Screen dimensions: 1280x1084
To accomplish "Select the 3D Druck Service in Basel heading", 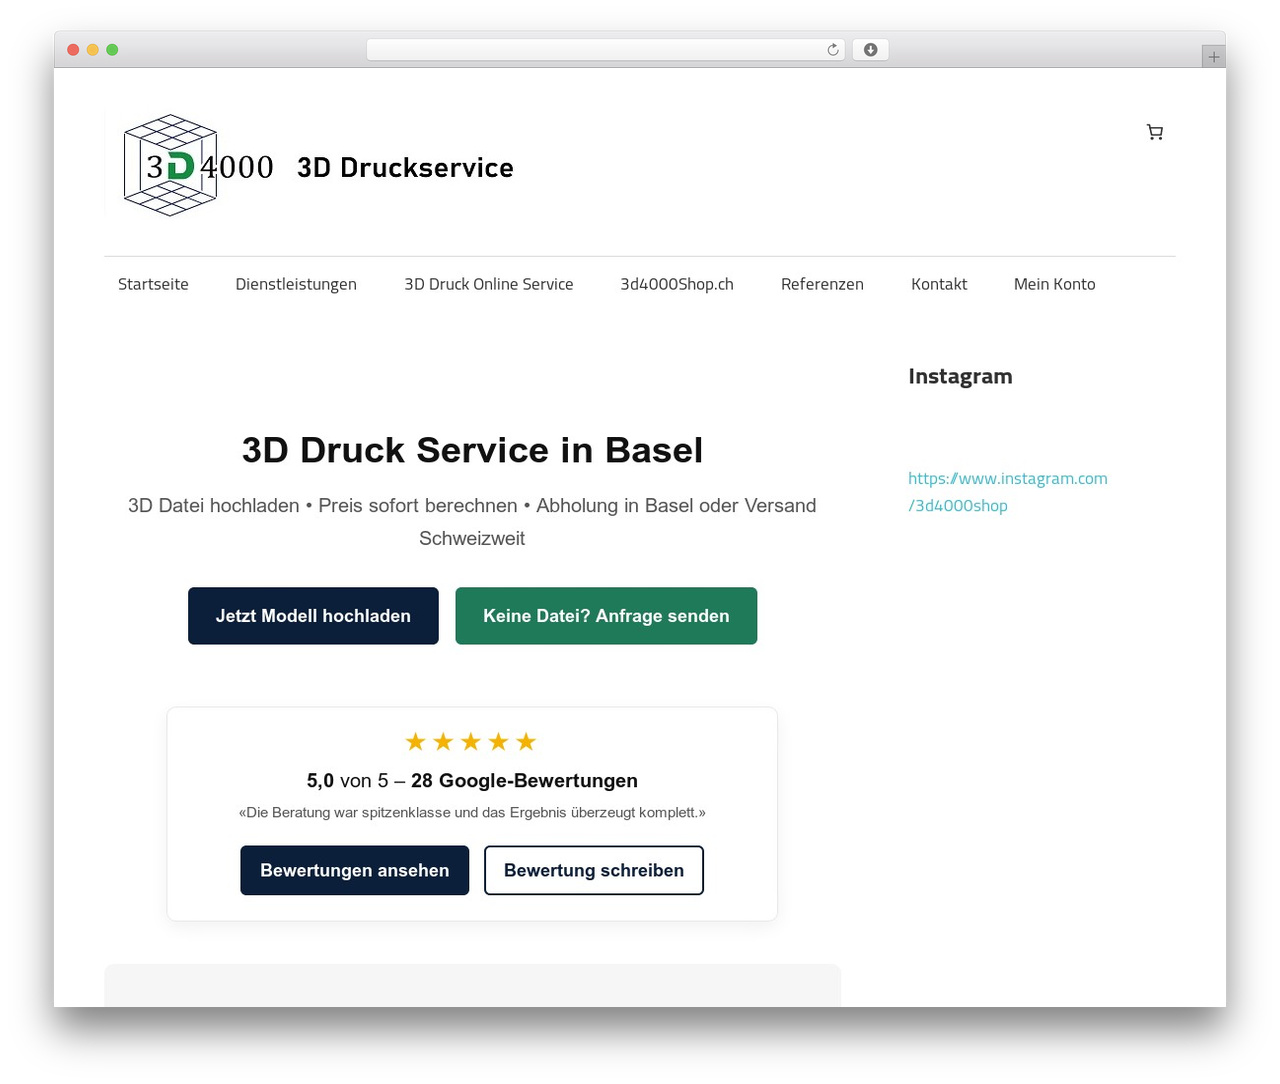I will tap(472, 450).
